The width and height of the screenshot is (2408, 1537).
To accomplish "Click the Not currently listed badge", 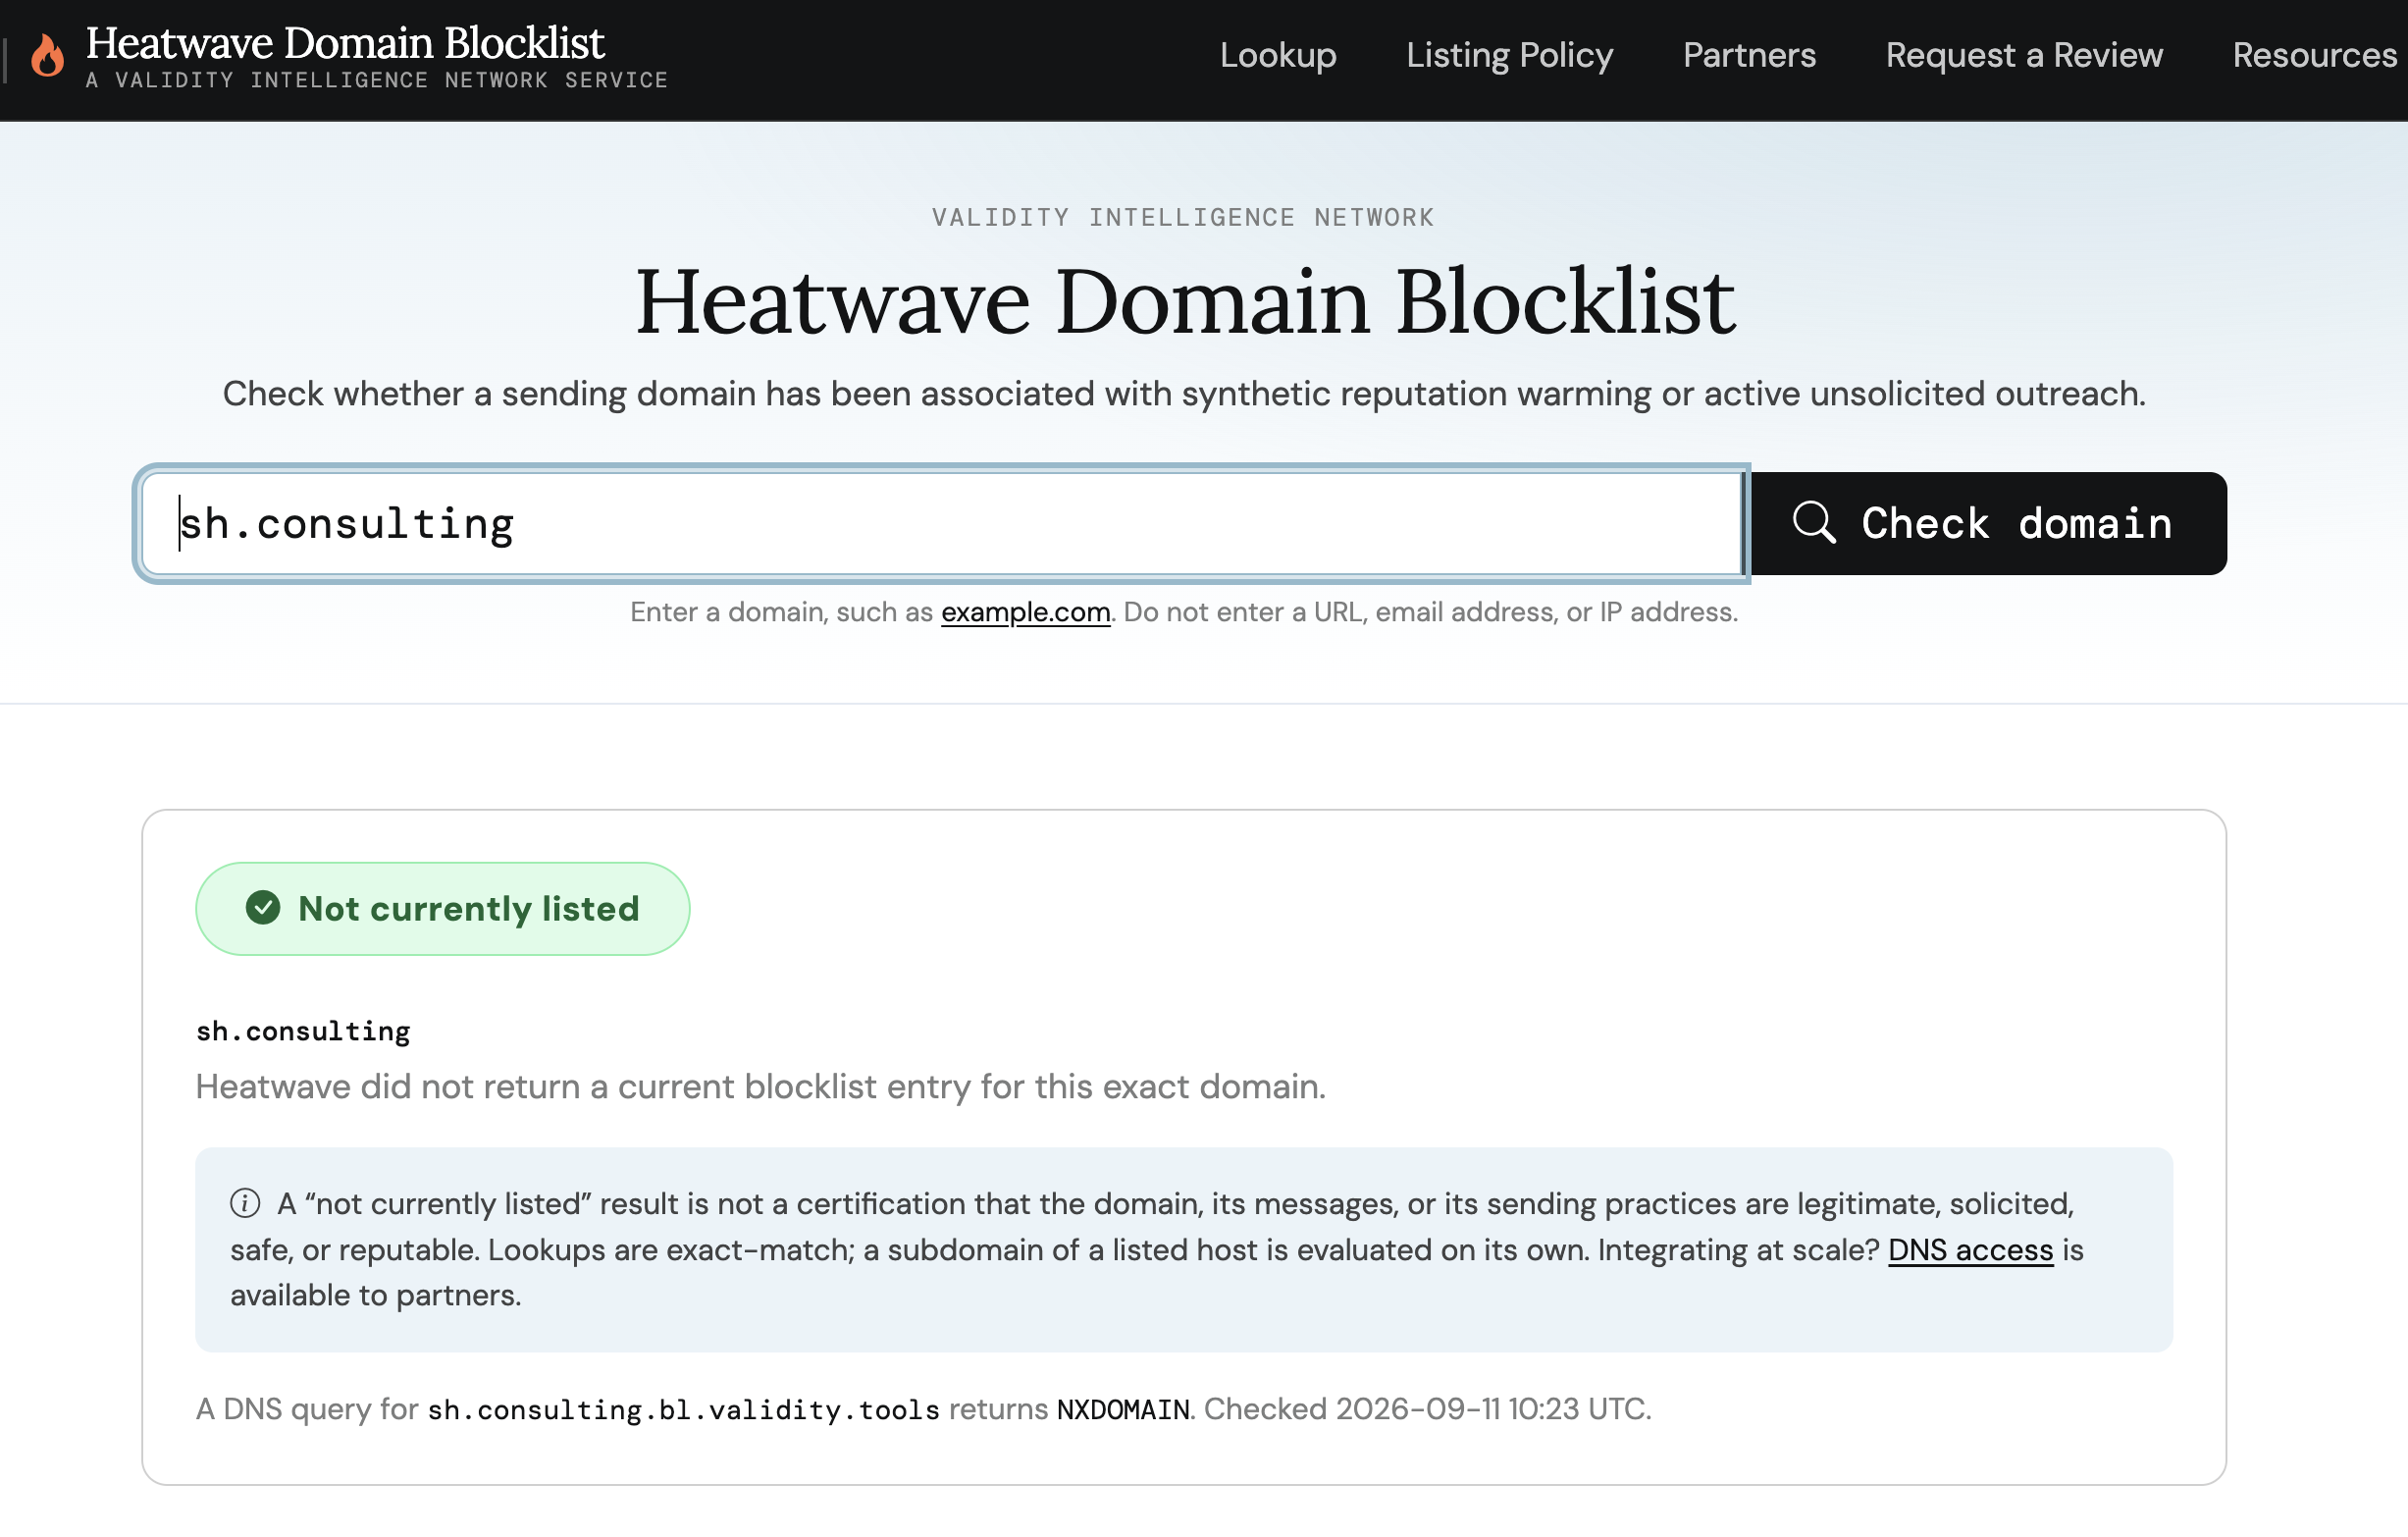I will [x=442, y=908].
